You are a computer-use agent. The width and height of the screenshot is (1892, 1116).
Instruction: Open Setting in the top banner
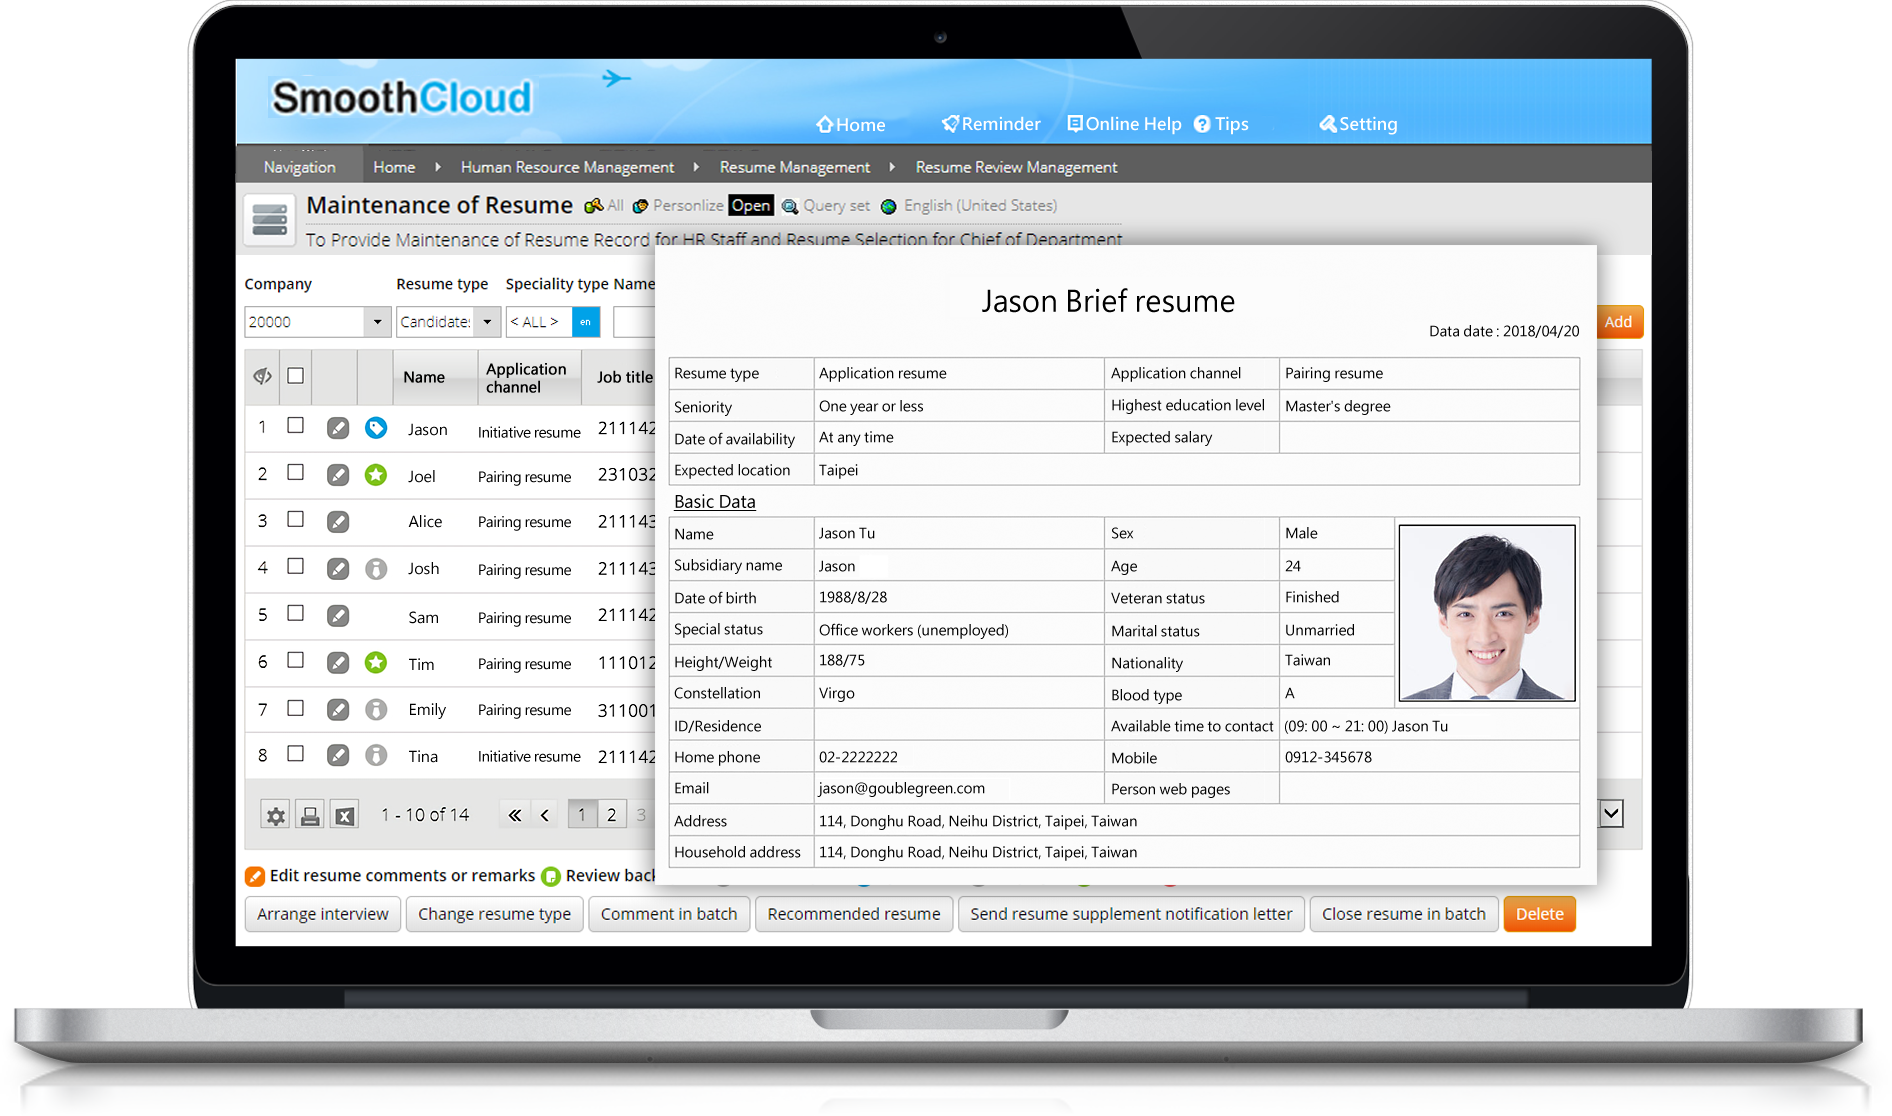[x=1358, y=124]
